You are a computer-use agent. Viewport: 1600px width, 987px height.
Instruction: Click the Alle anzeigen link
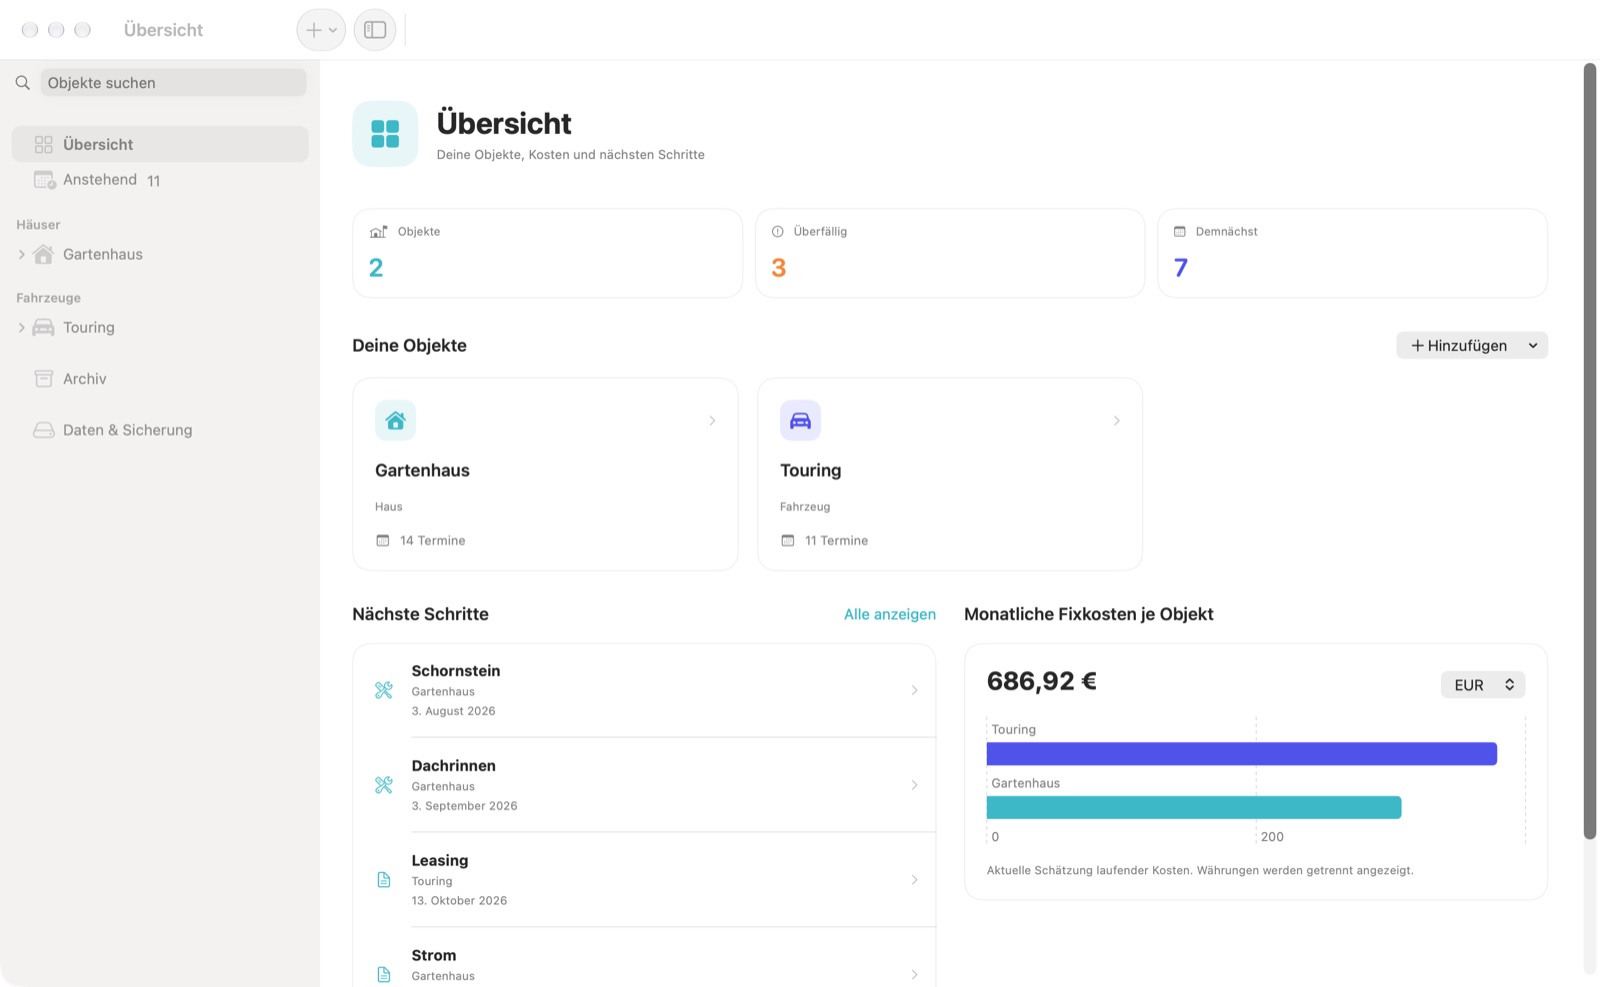click(890, 614)
